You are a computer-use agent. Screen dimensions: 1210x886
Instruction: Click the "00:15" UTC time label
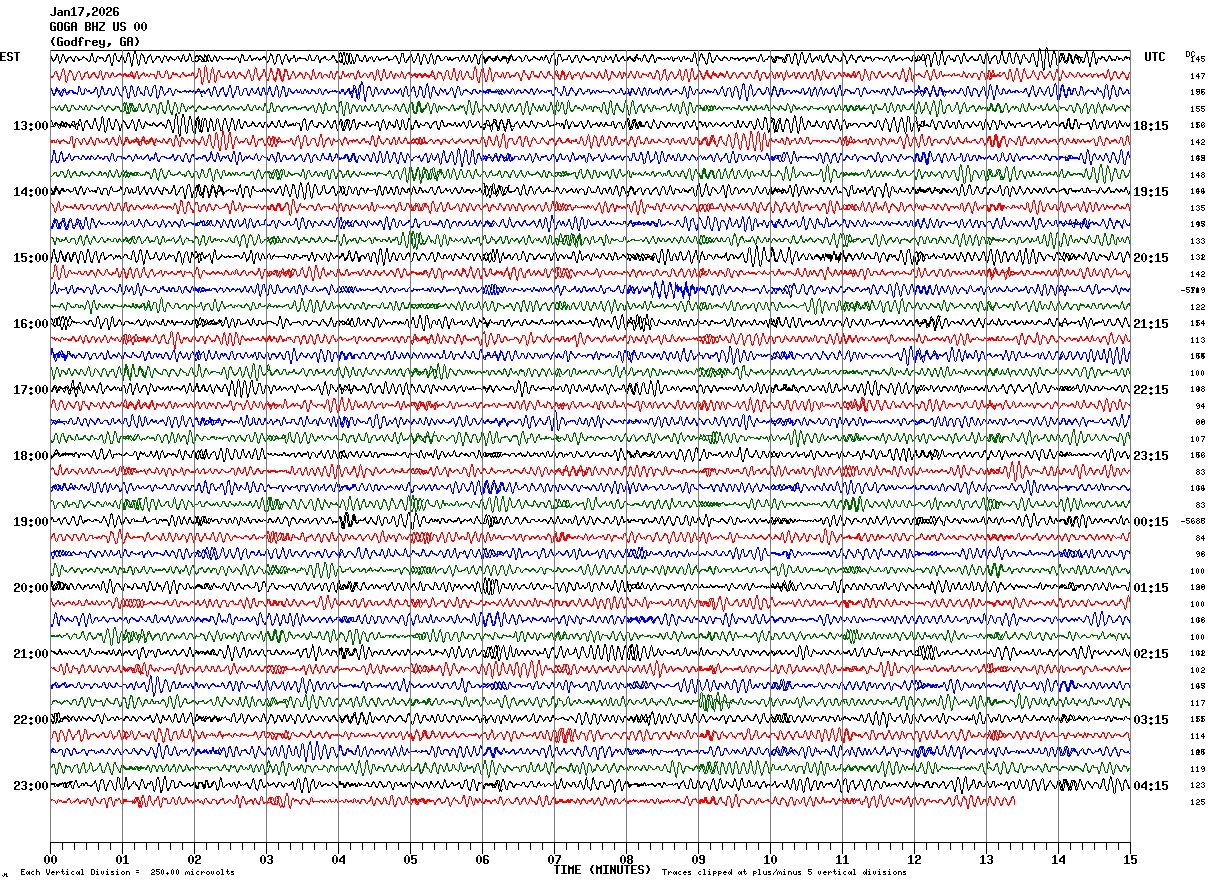(1151, 522)
